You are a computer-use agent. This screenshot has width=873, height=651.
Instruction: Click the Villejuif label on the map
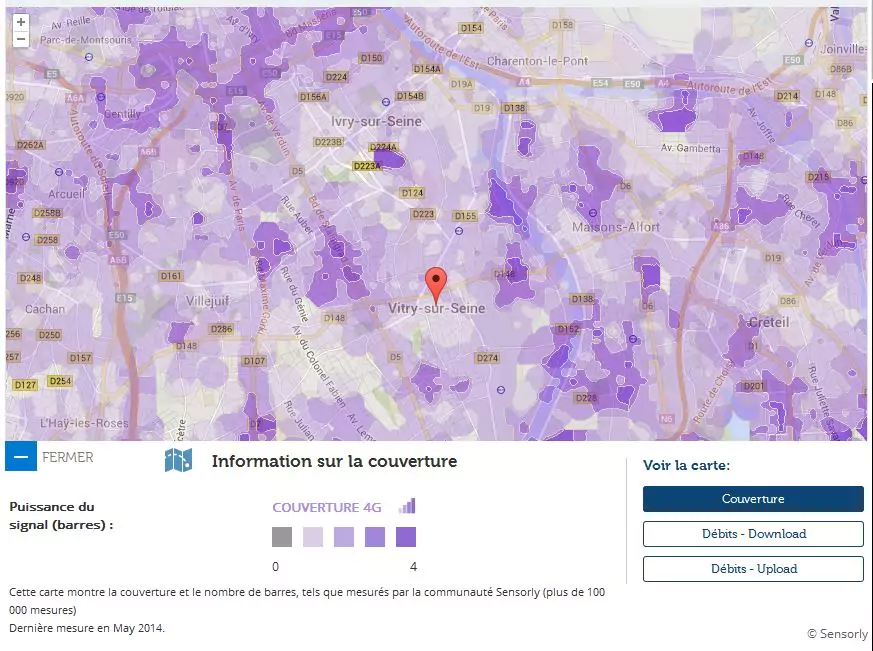click(x=208, y=301)
